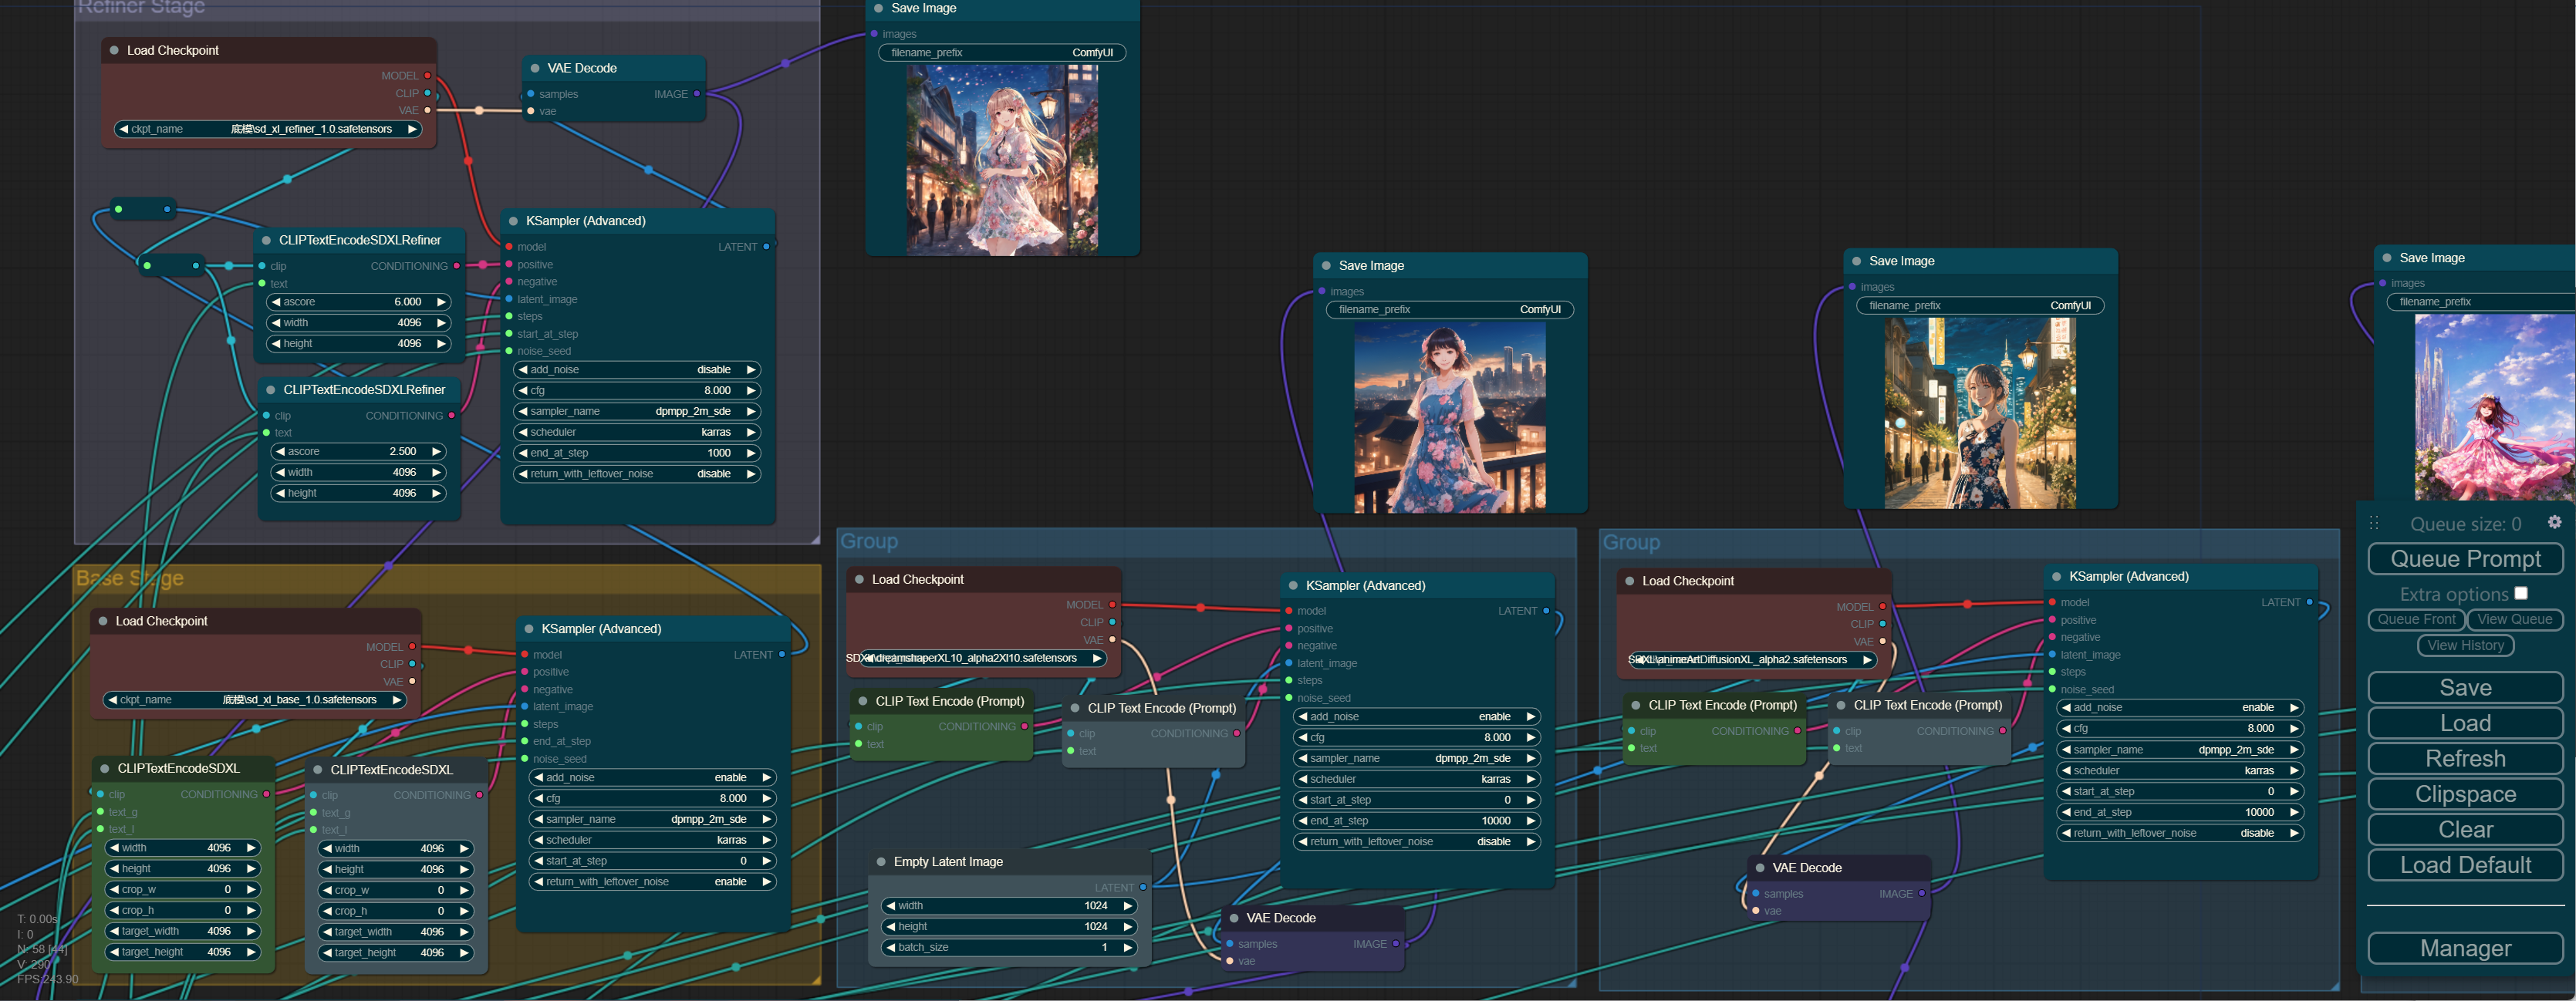The height and width of the screenshot is (1001, 2576).
Task: Toggle add_noise disable in refiner KSampler
Action: click(637, 370)
